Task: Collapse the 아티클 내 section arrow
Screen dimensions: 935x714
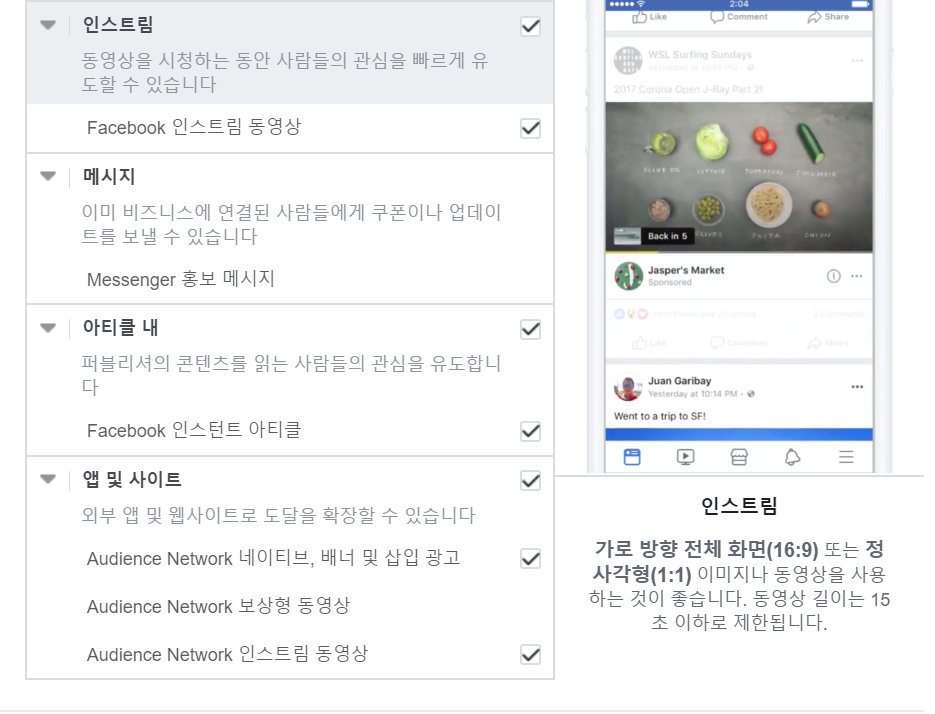Action: pos(48,327)
